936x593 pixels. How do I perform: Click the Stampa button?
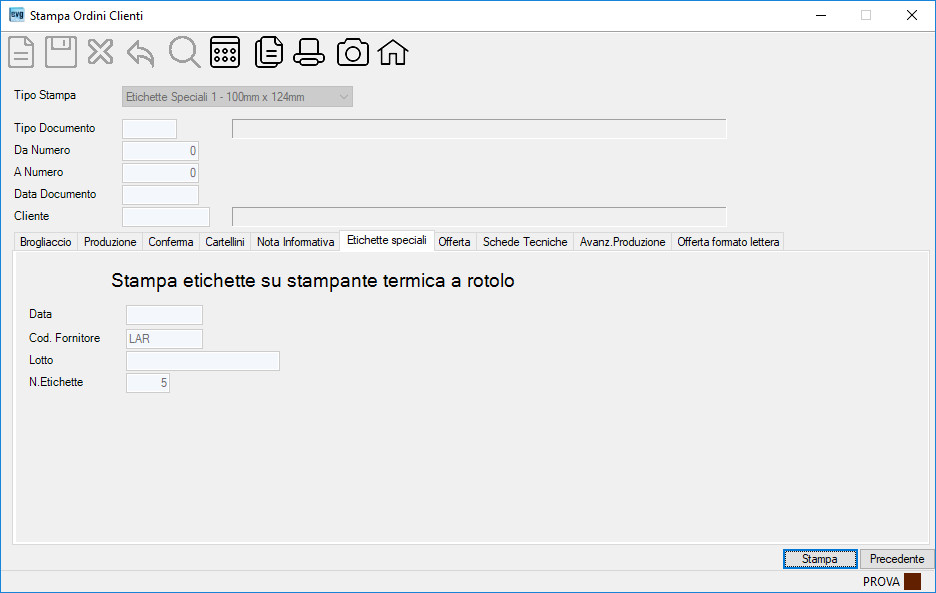click(x=820, y=559)
